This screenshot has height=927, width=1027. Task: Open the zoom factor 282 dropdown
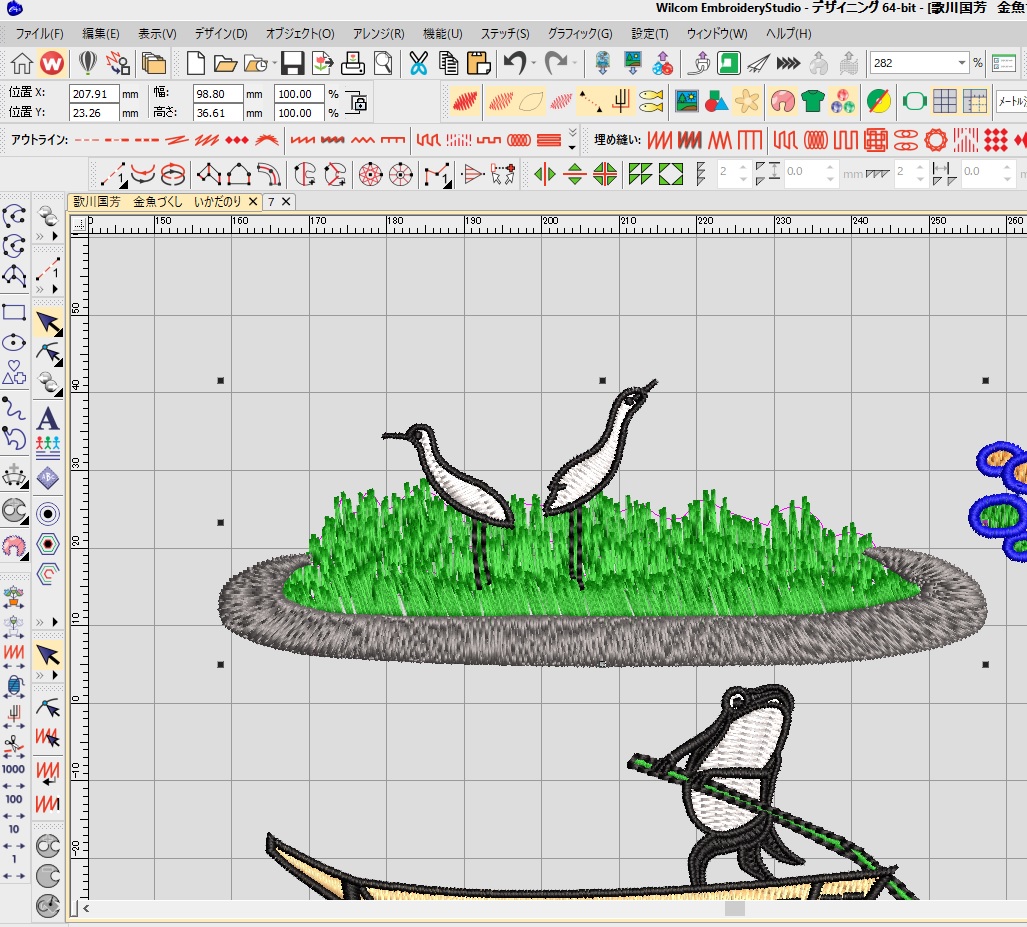pos(962,63)
